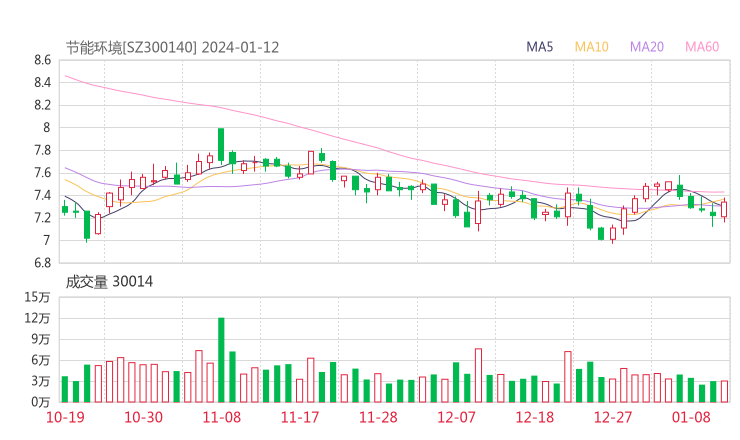Click the tallest green volume bar above 11-08
Viewport: 740px width, 440px height.
pos(221,360)
